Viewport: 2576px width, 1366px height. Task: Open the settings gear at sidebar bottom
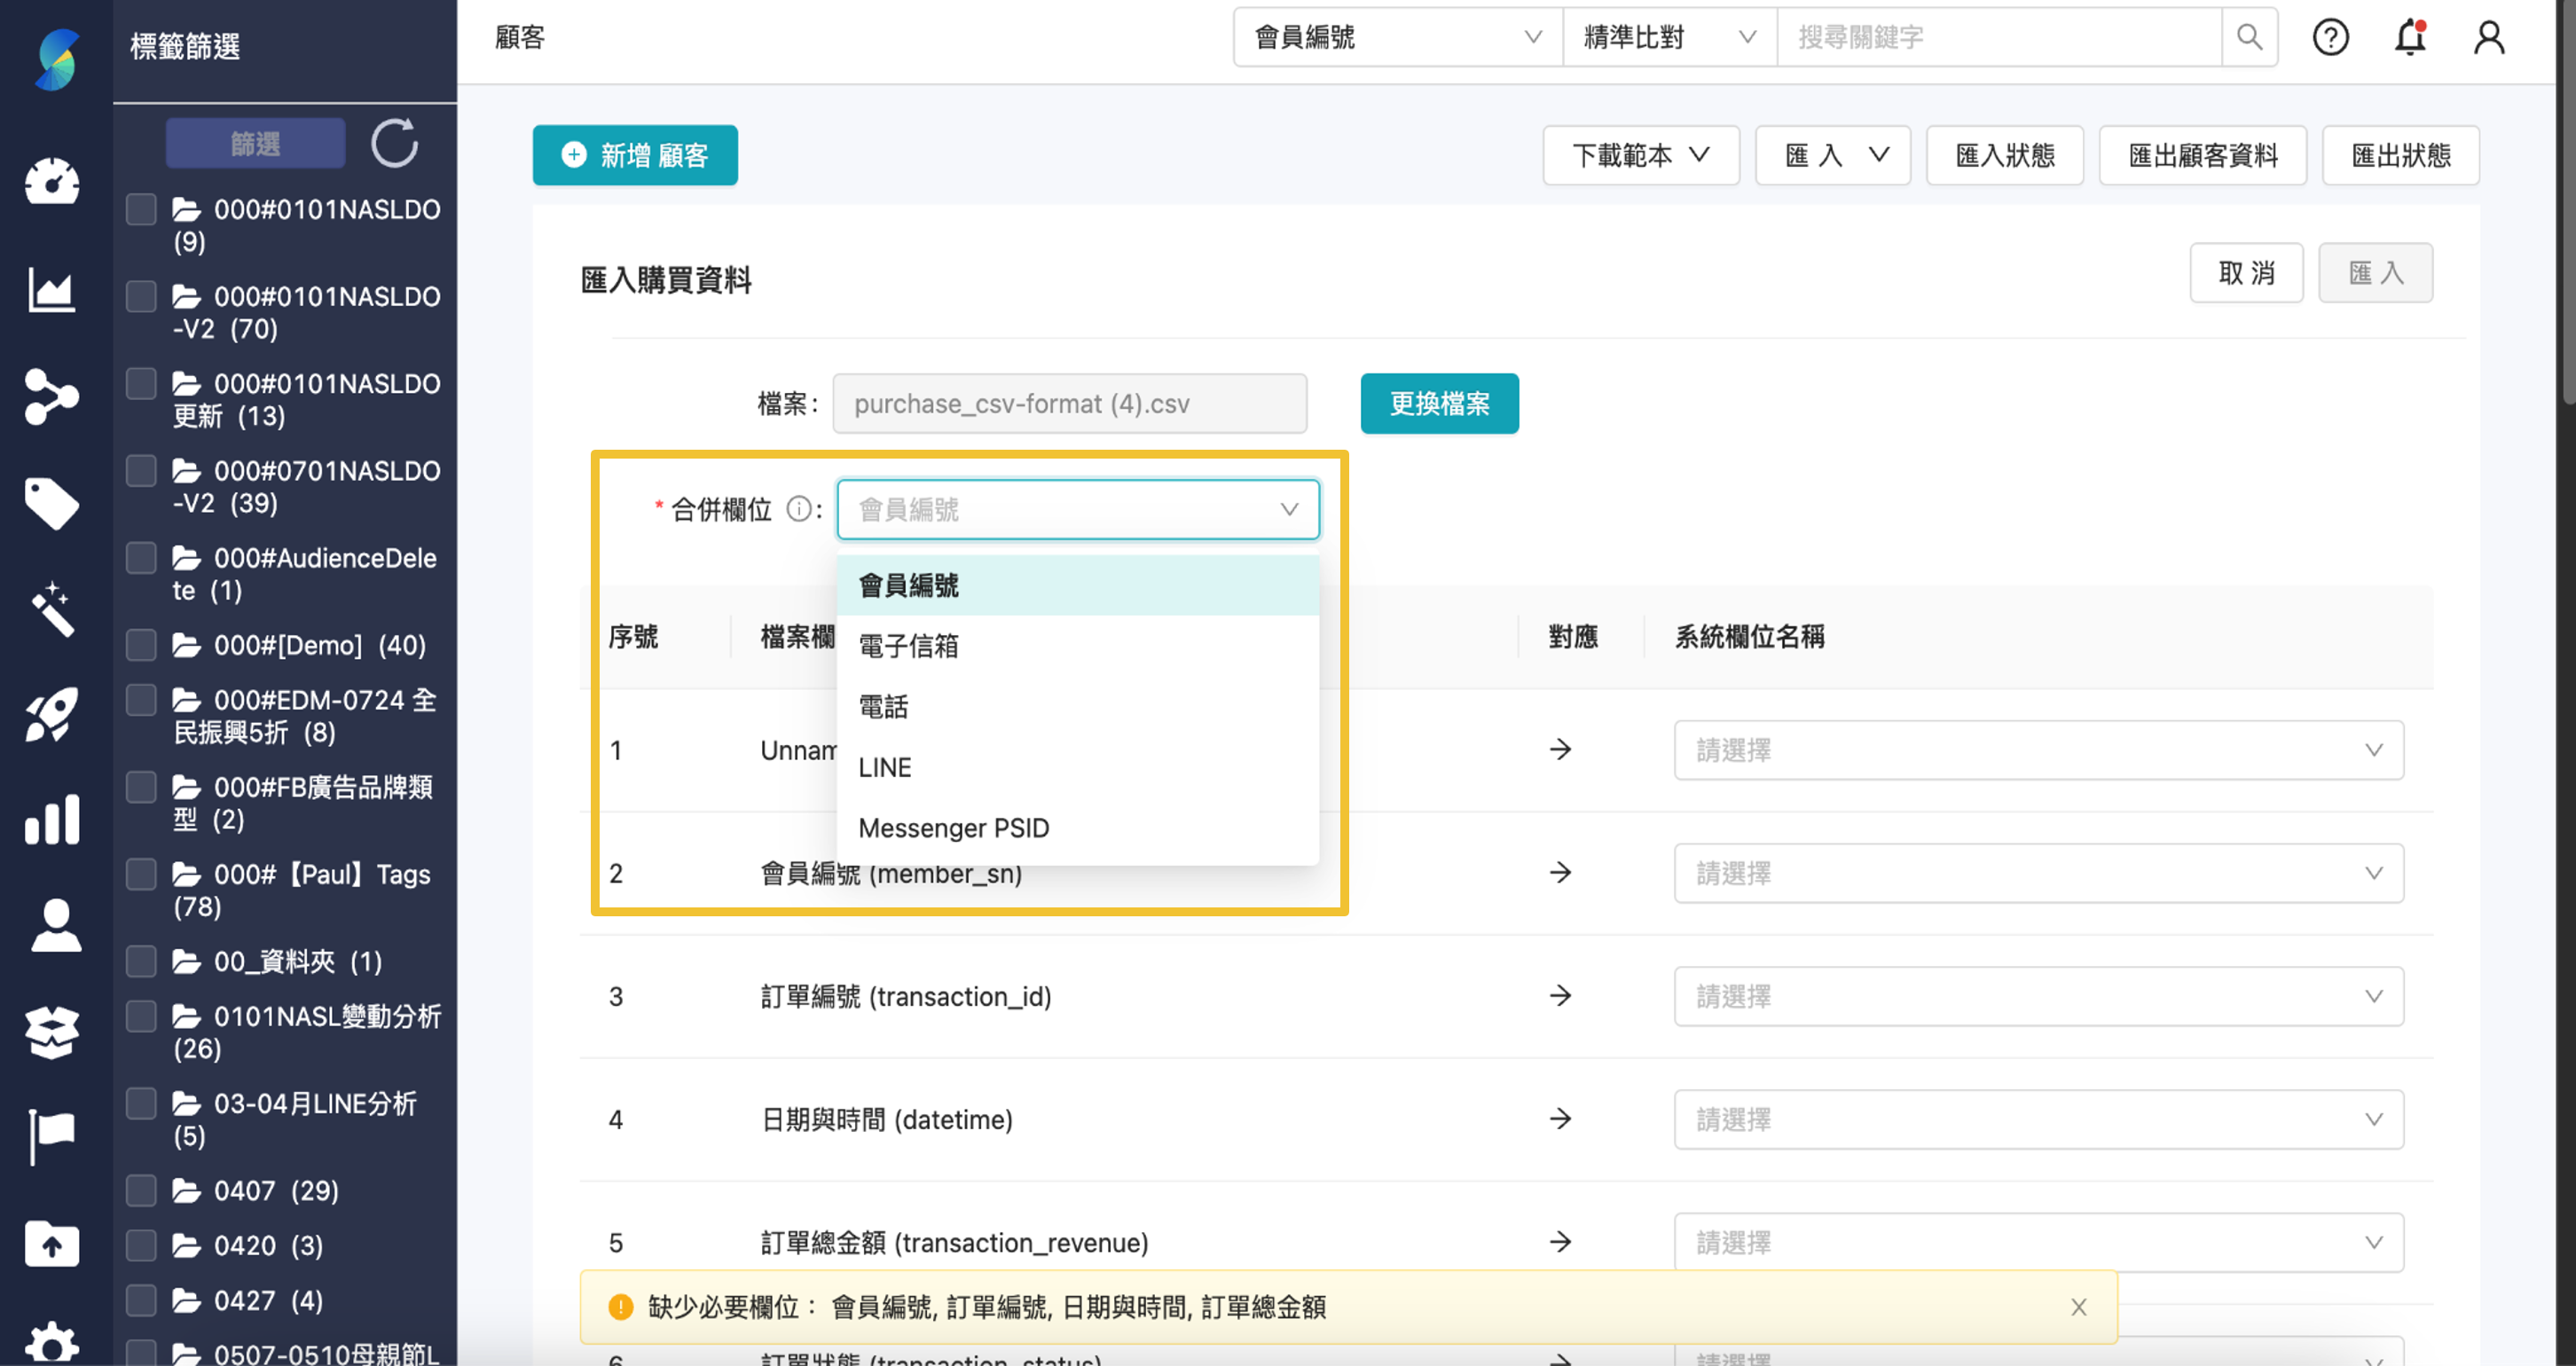click(52, 1341)
